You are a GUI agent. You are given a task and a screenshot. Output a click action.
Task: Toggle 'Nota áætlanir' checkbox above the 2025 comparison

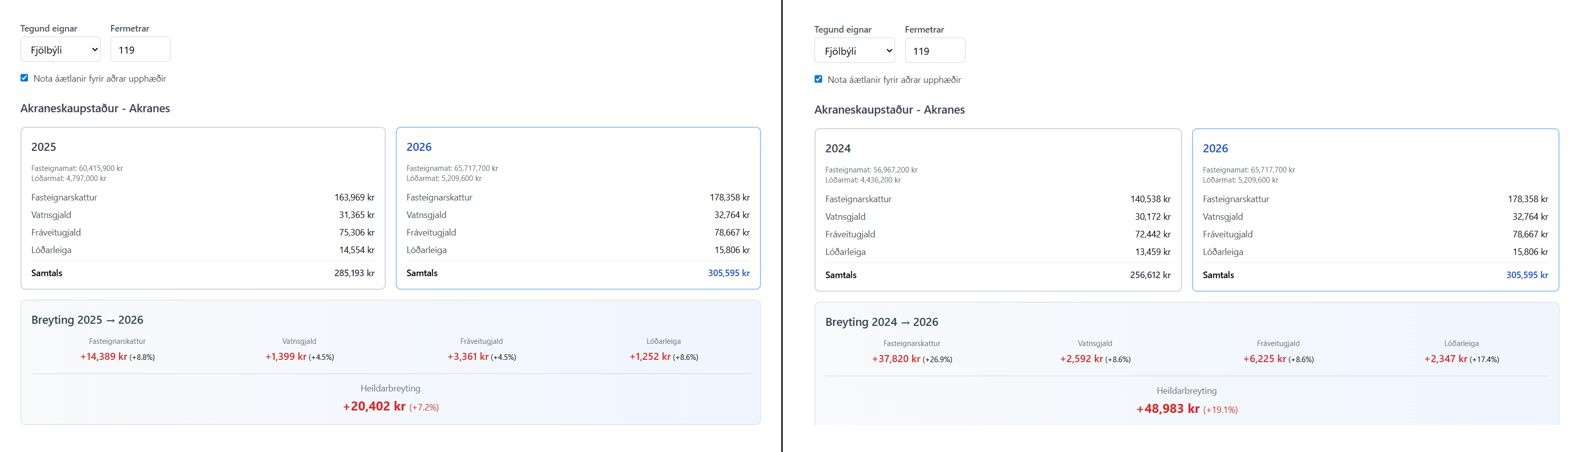25,78
